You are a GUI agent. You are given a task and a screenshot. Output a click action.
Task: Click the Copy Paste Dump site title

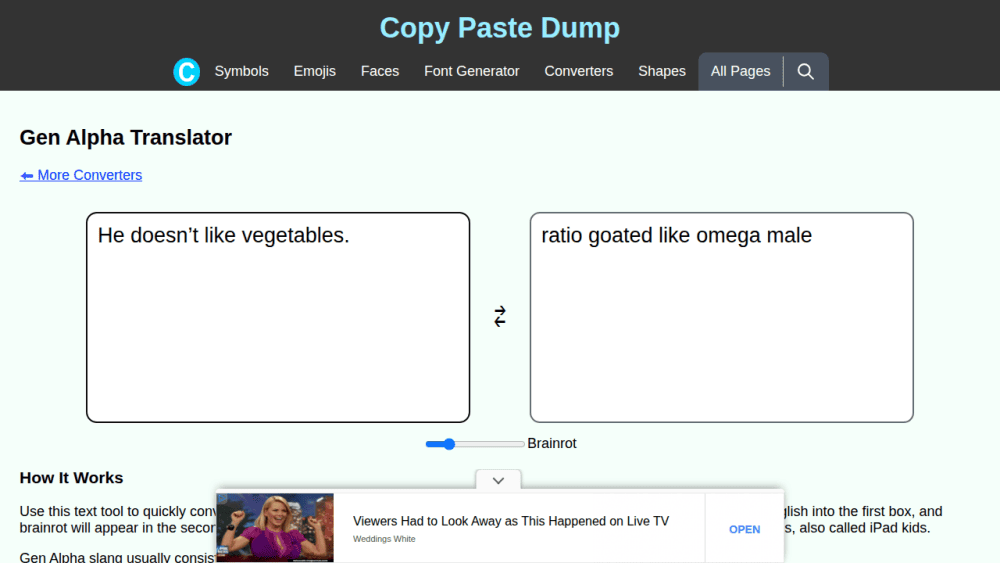pos(500,28)
